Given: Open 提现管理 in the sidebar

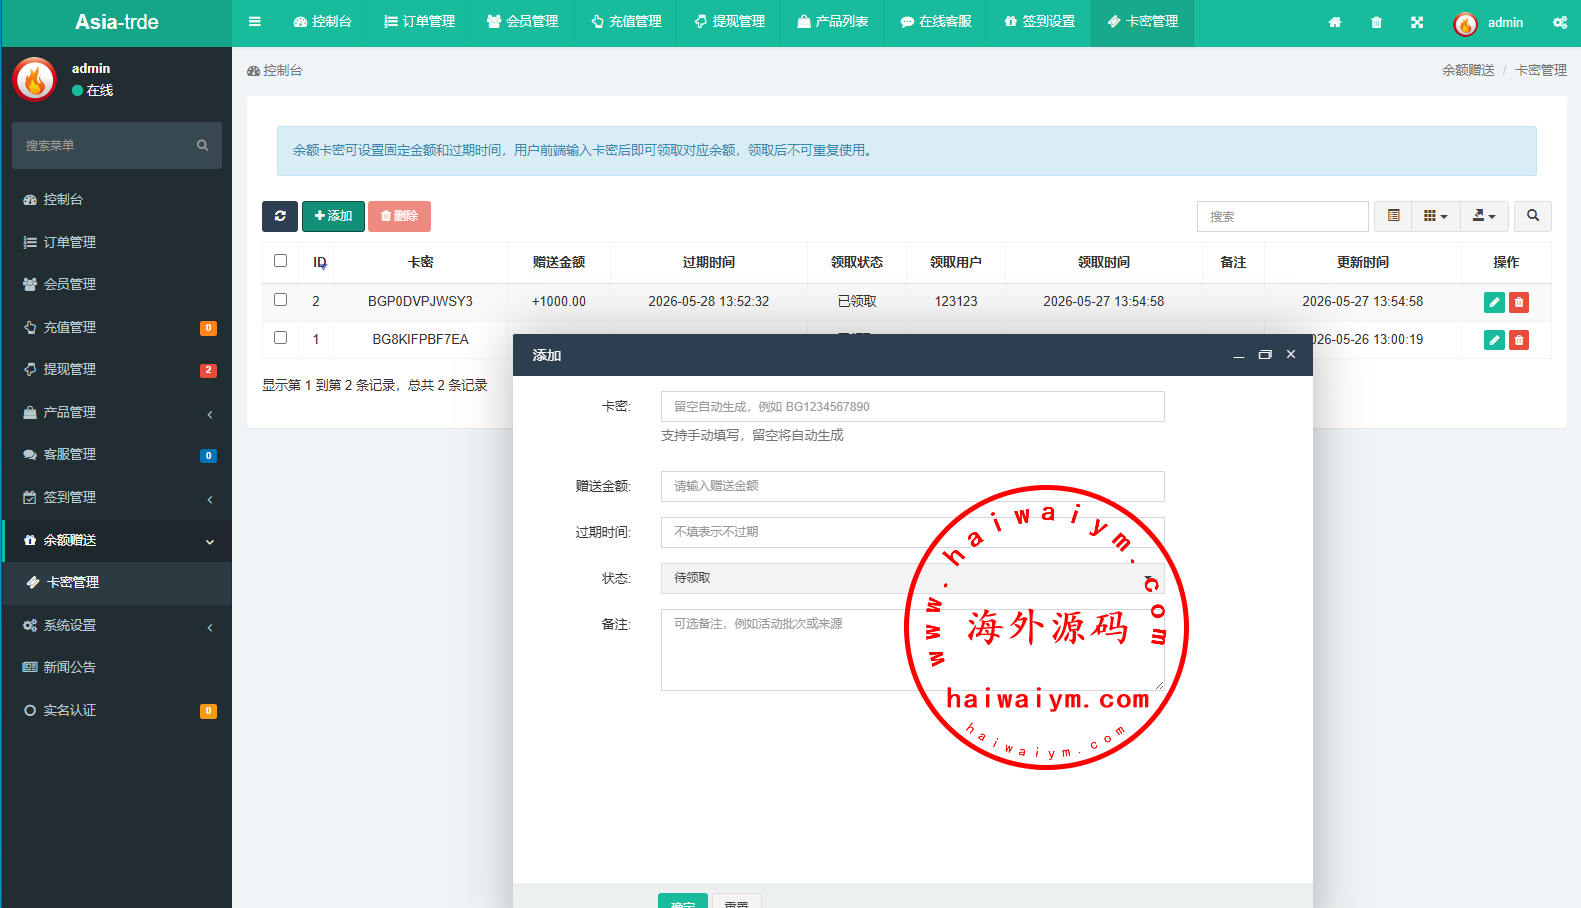Looking at the screenshot, I should (117, 370).
